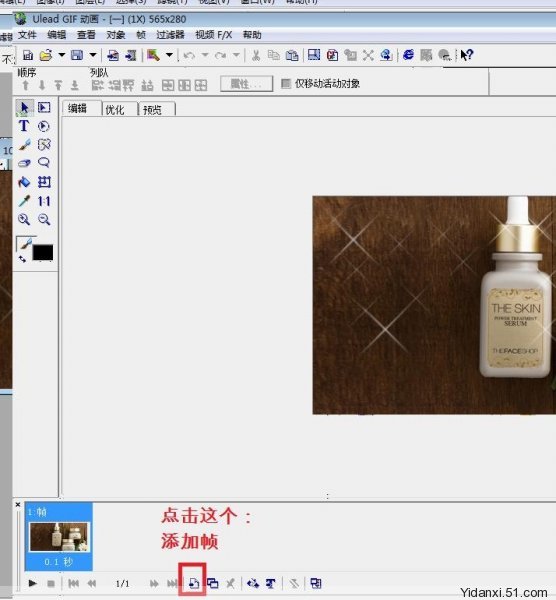This screenshot has height=600, width=556.
Task: Click the Add frame button
Action: point(194,584)
